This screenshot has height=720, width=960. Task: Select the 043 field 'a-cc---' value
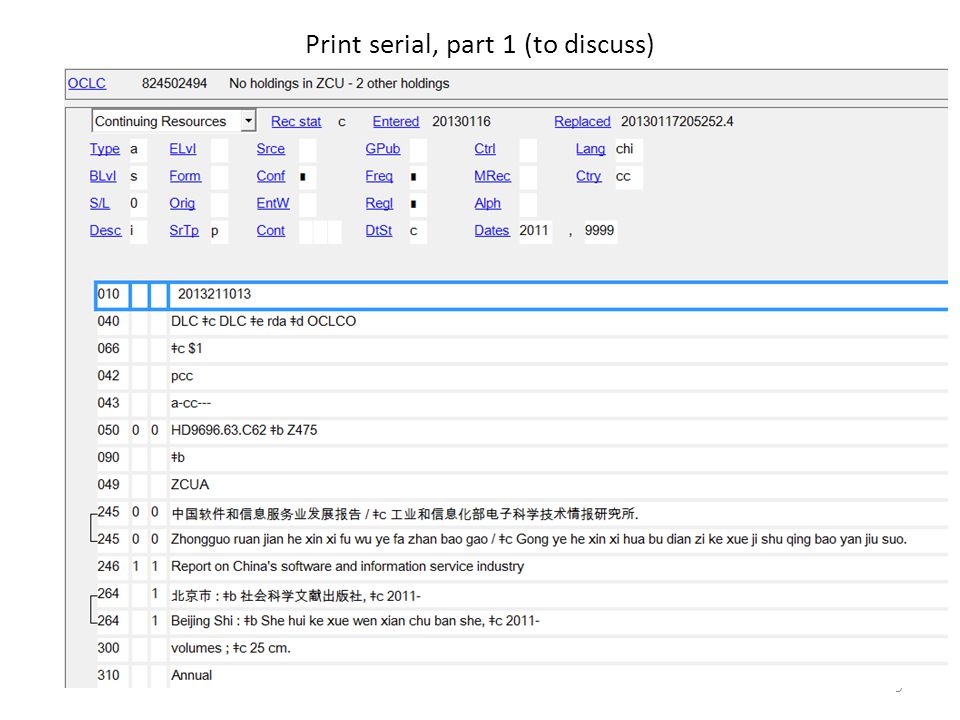191,403
